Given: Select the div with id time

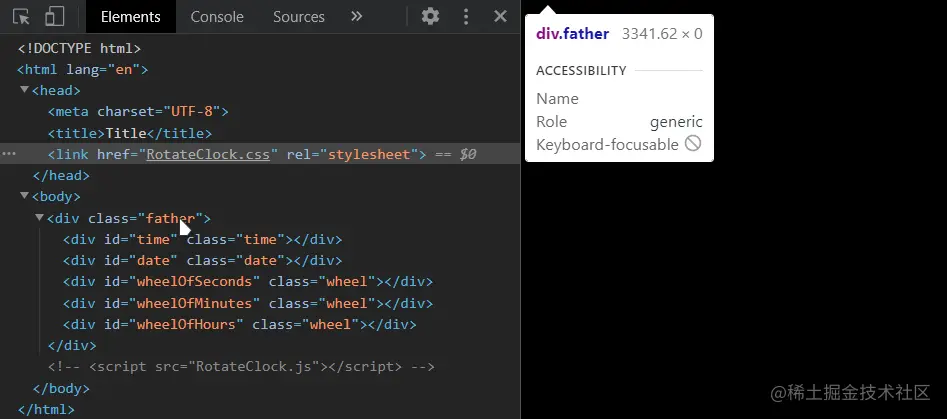Looking at the screenshot, I should coord(202,239).
